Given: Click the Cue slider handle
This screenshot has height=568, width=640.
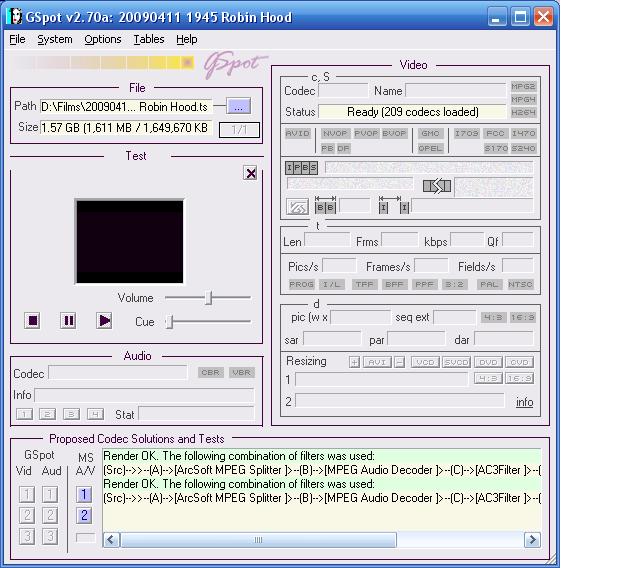Looking at the screenshot, I should [x=170, y=322].
